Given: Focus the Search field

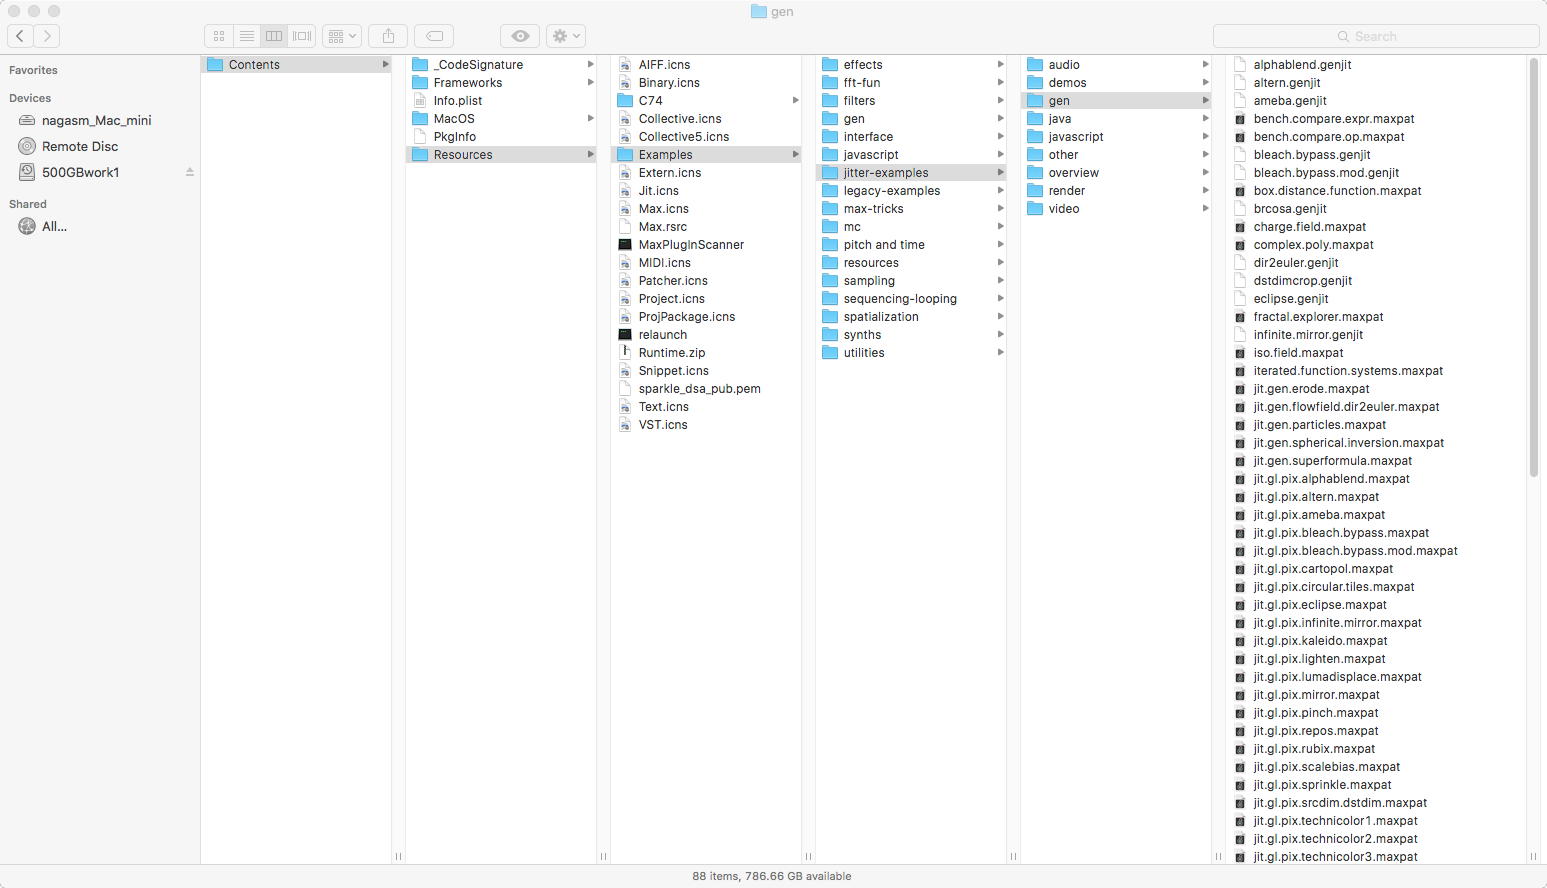Looking at the screenshot, I should pyautogui.click(x=1376, y=36).
